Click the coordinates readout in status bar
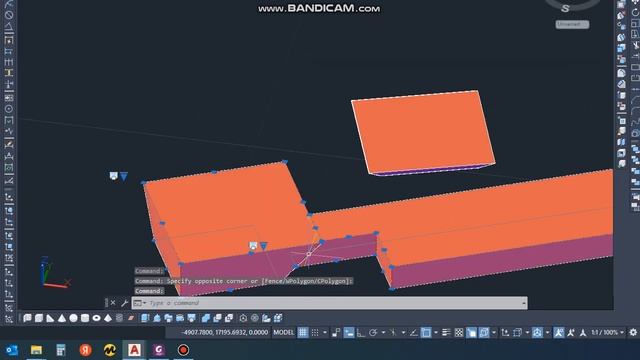The image size is (640, 360). (224, 333)
